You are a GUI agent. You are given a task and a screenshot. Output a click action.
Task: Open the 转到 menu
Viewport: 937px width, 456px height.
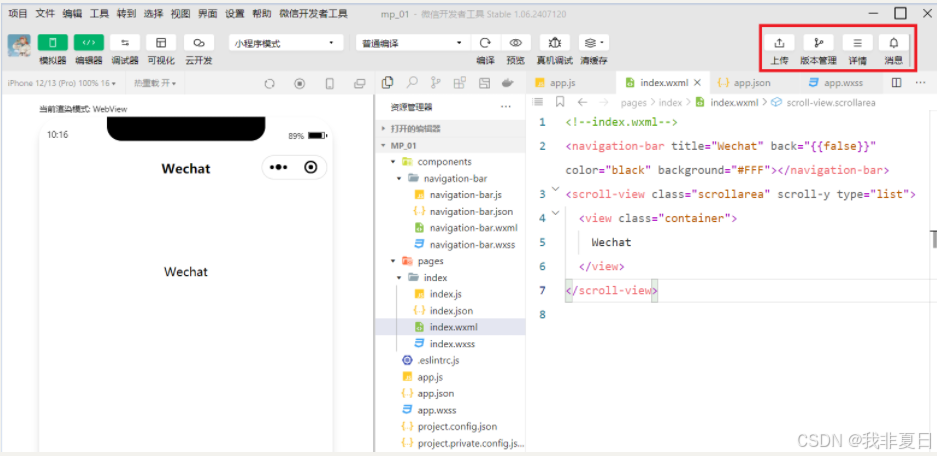126,13
